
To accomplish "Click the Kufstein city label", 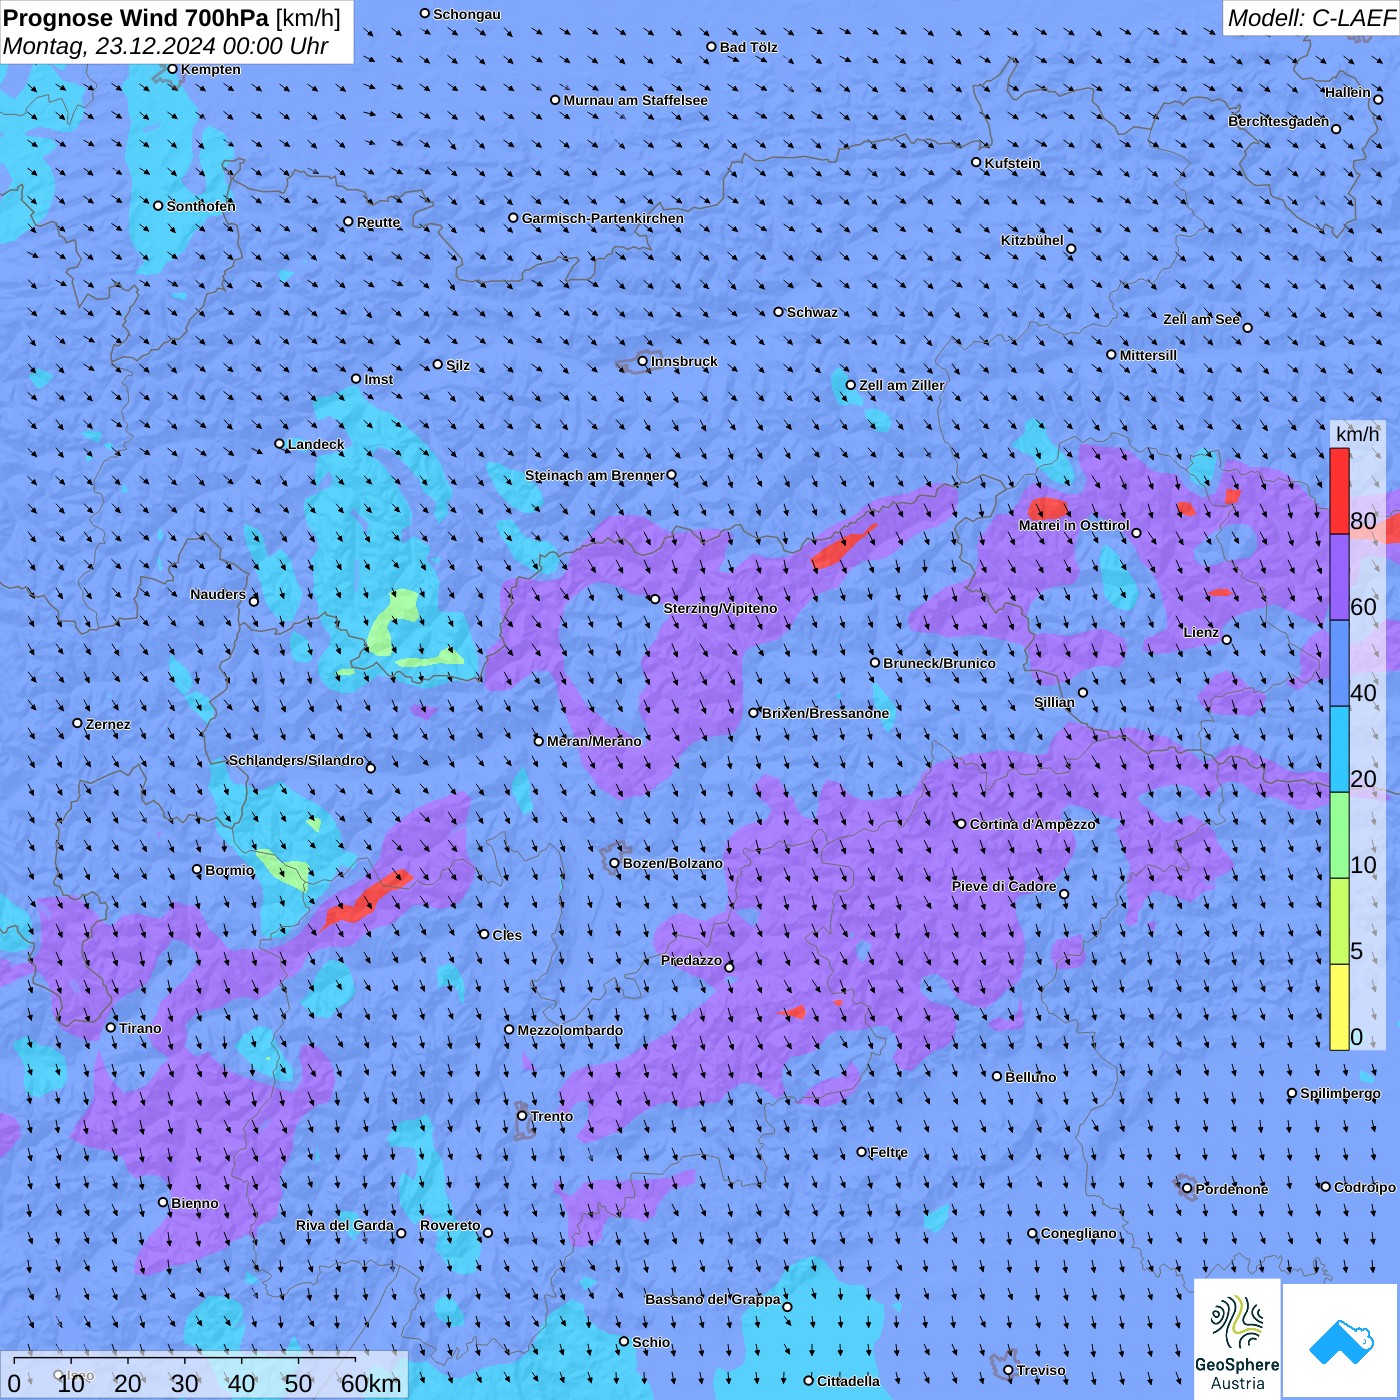I will click(1012, 163).
